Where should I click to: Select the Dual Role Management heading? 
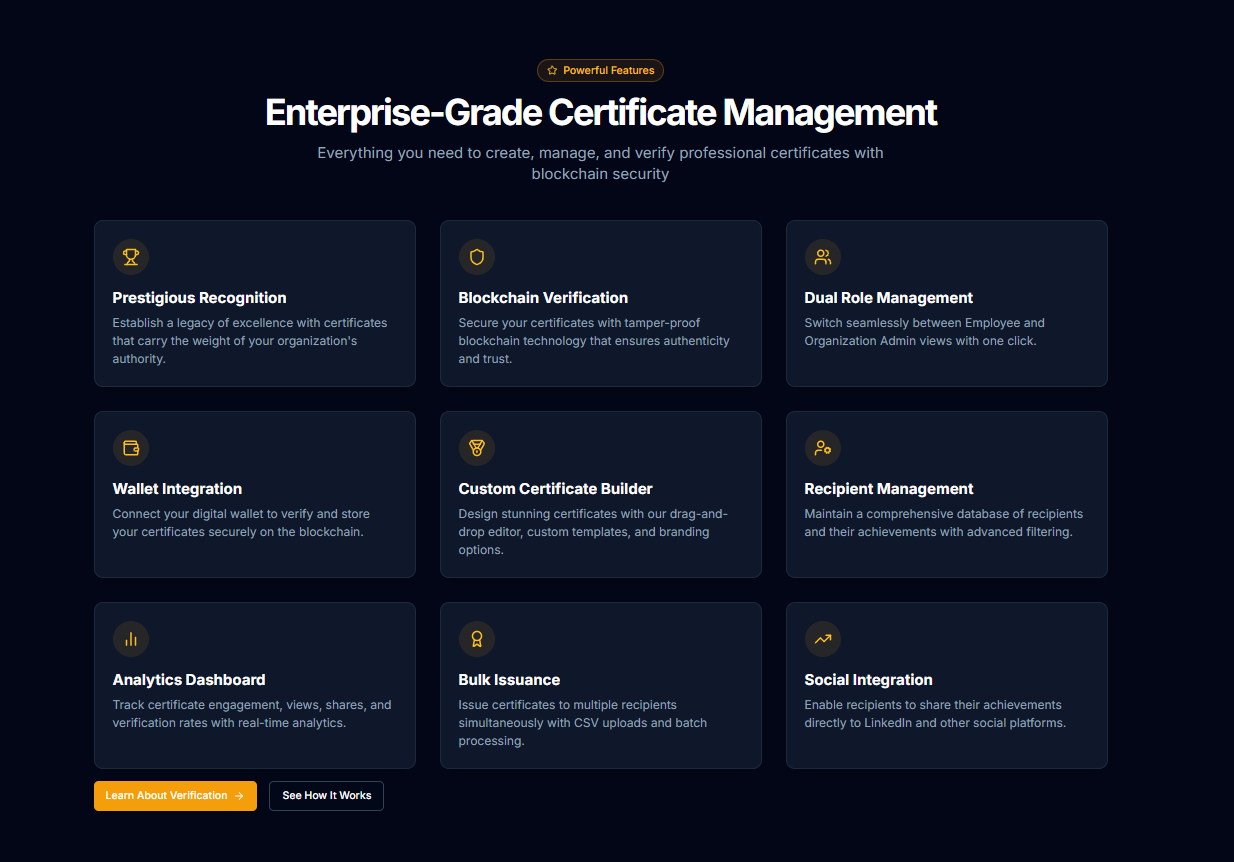click(888, 298)
